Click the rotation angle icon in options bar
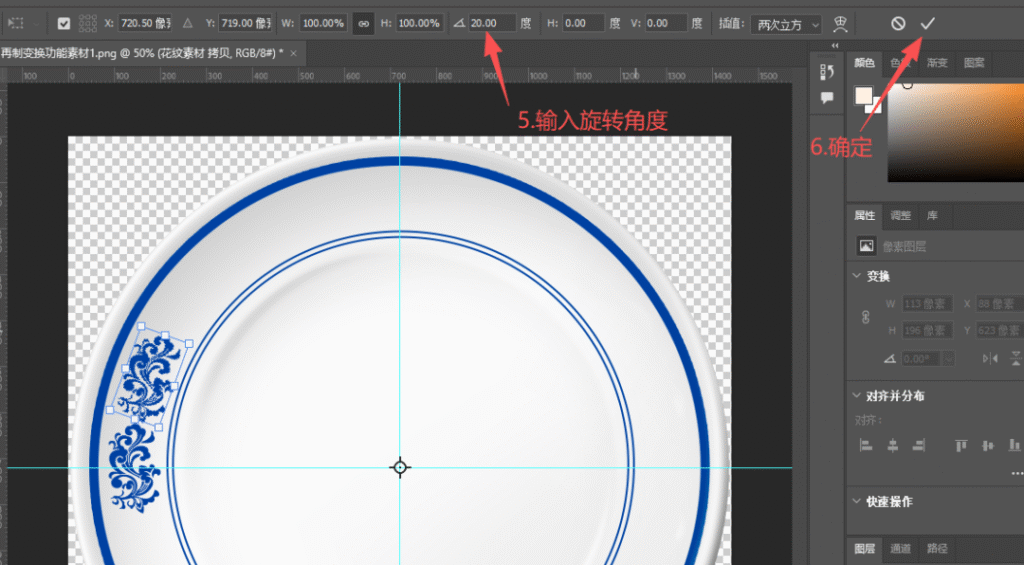 point(459,24)
